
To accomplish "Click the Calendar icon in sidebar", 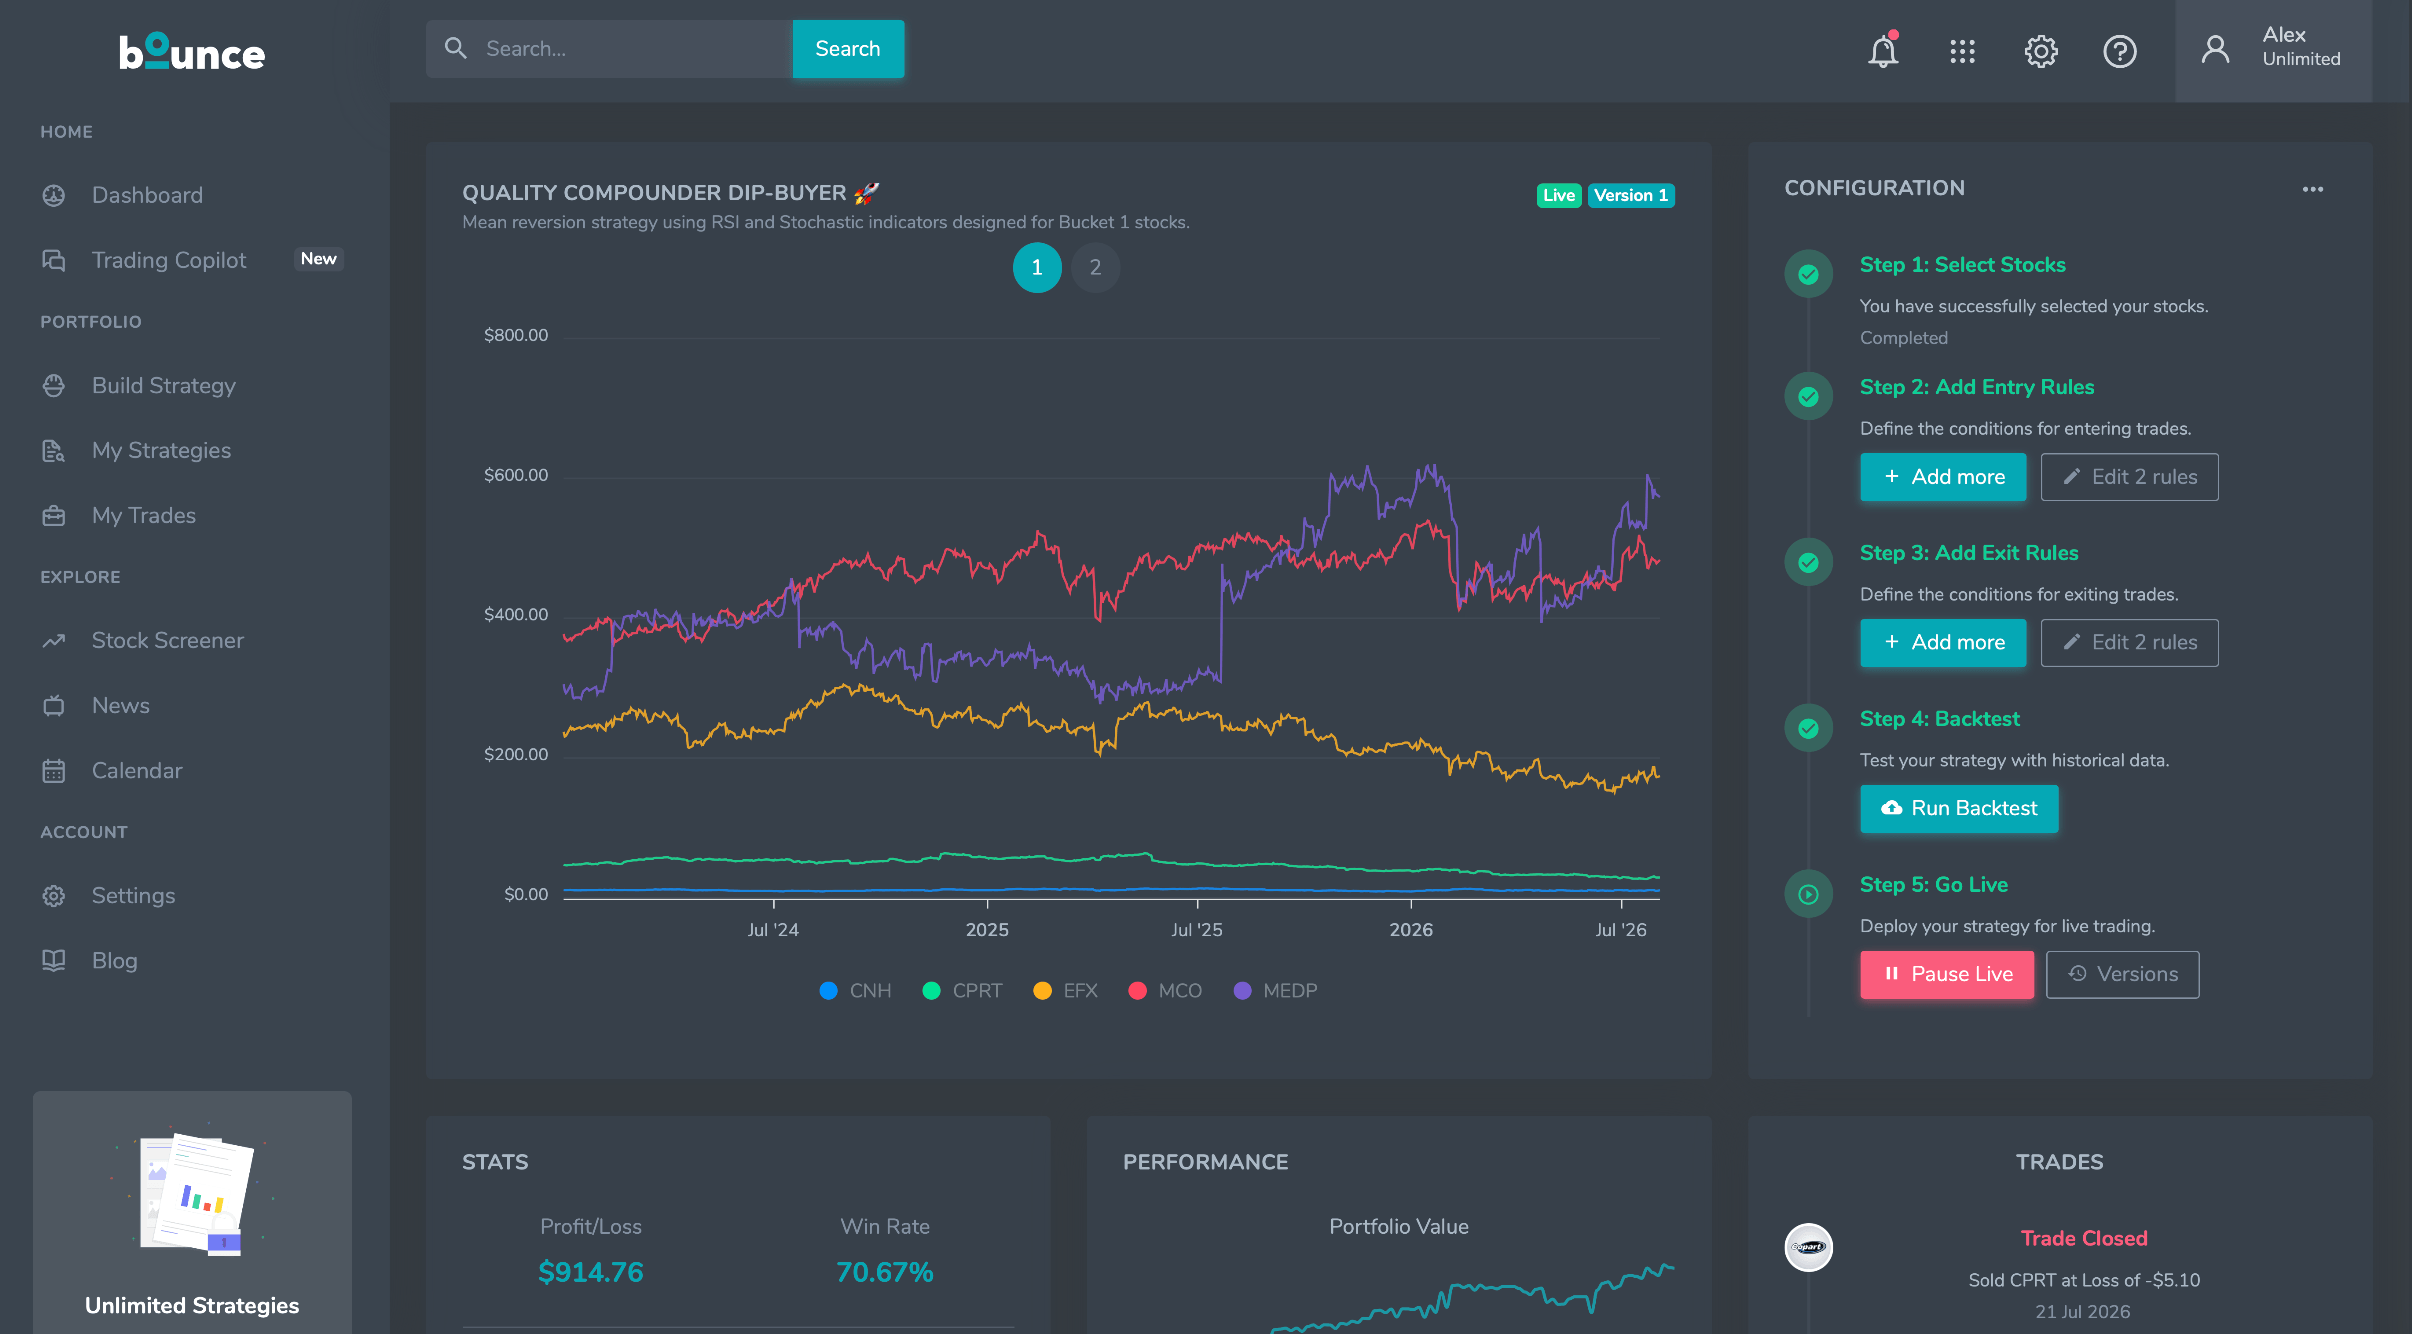I will 54,771.
